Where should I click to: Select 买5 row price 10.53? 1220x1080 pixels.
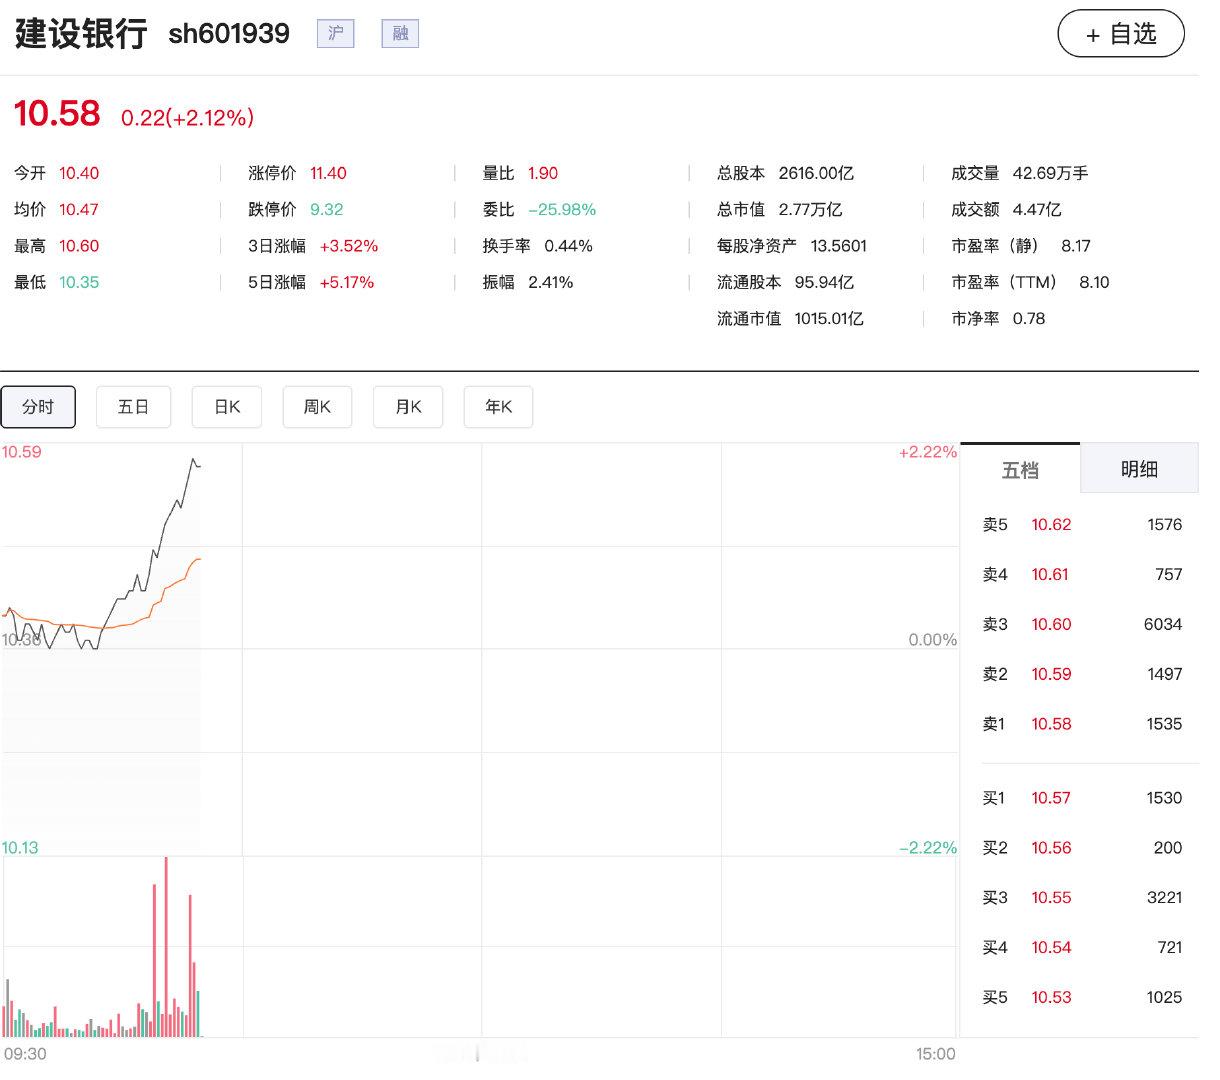point(1051,997)
